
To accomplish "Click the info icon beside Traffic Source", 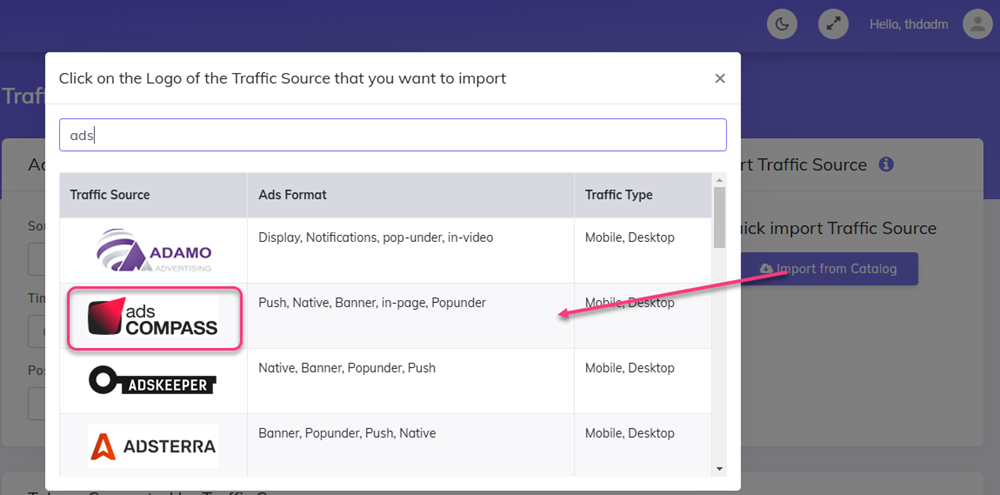I will pos(886,165).
